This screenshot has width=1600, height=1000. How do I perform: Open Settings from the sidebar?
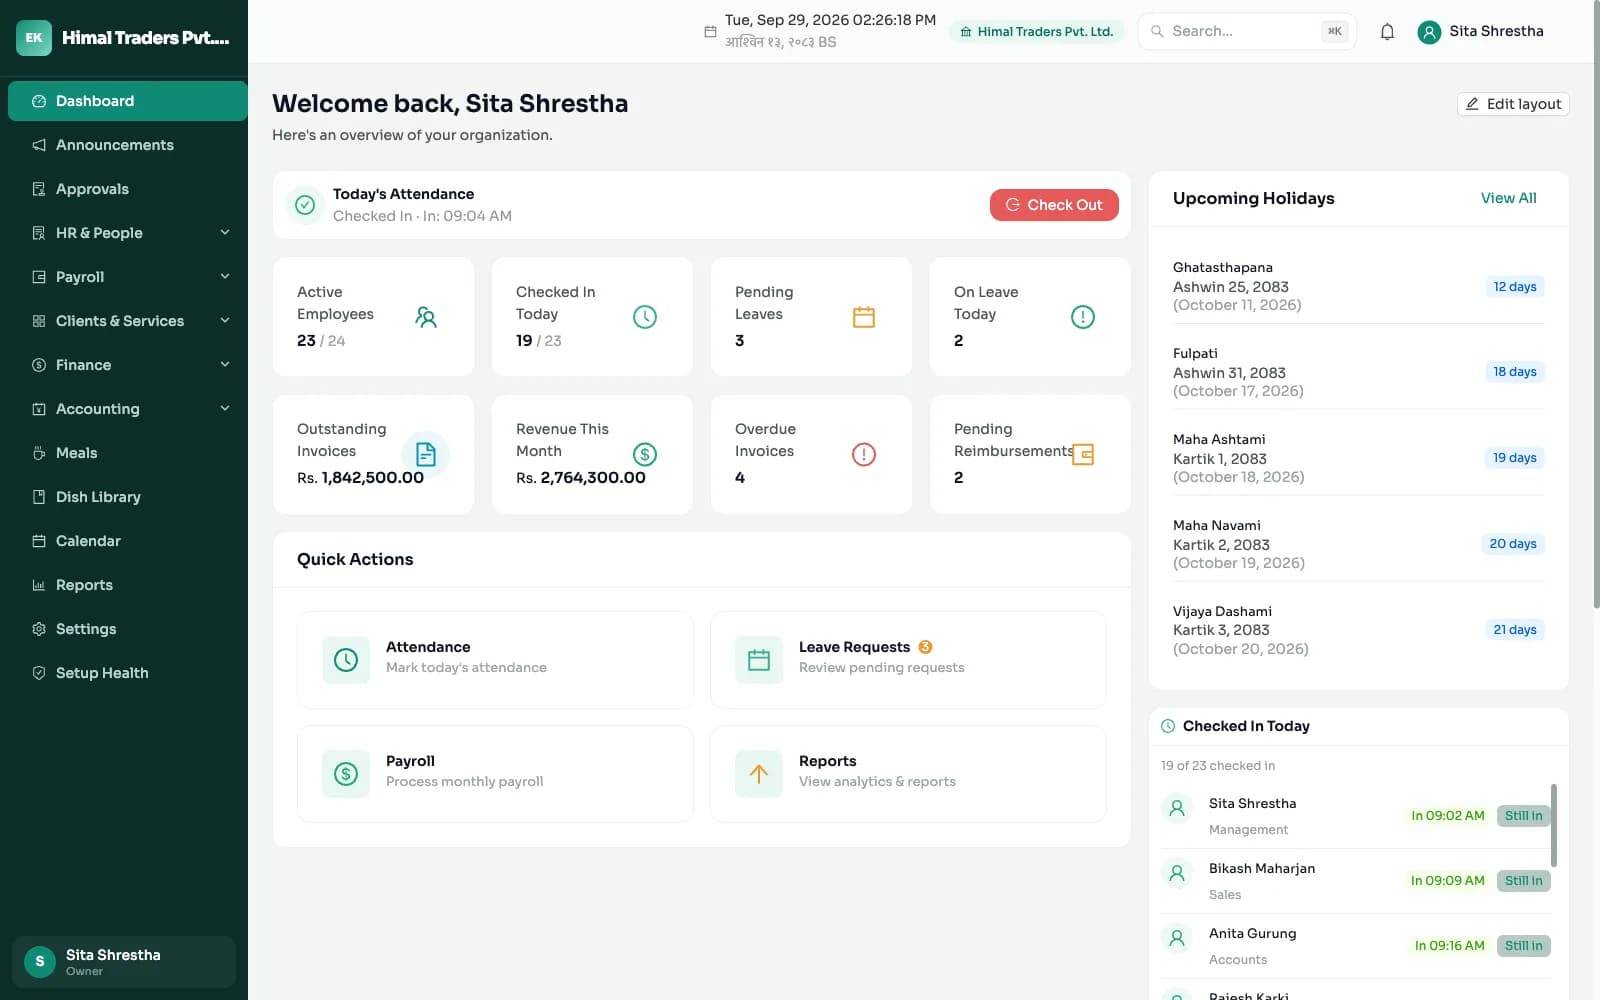pyautogui.click(x=128, y=629)
